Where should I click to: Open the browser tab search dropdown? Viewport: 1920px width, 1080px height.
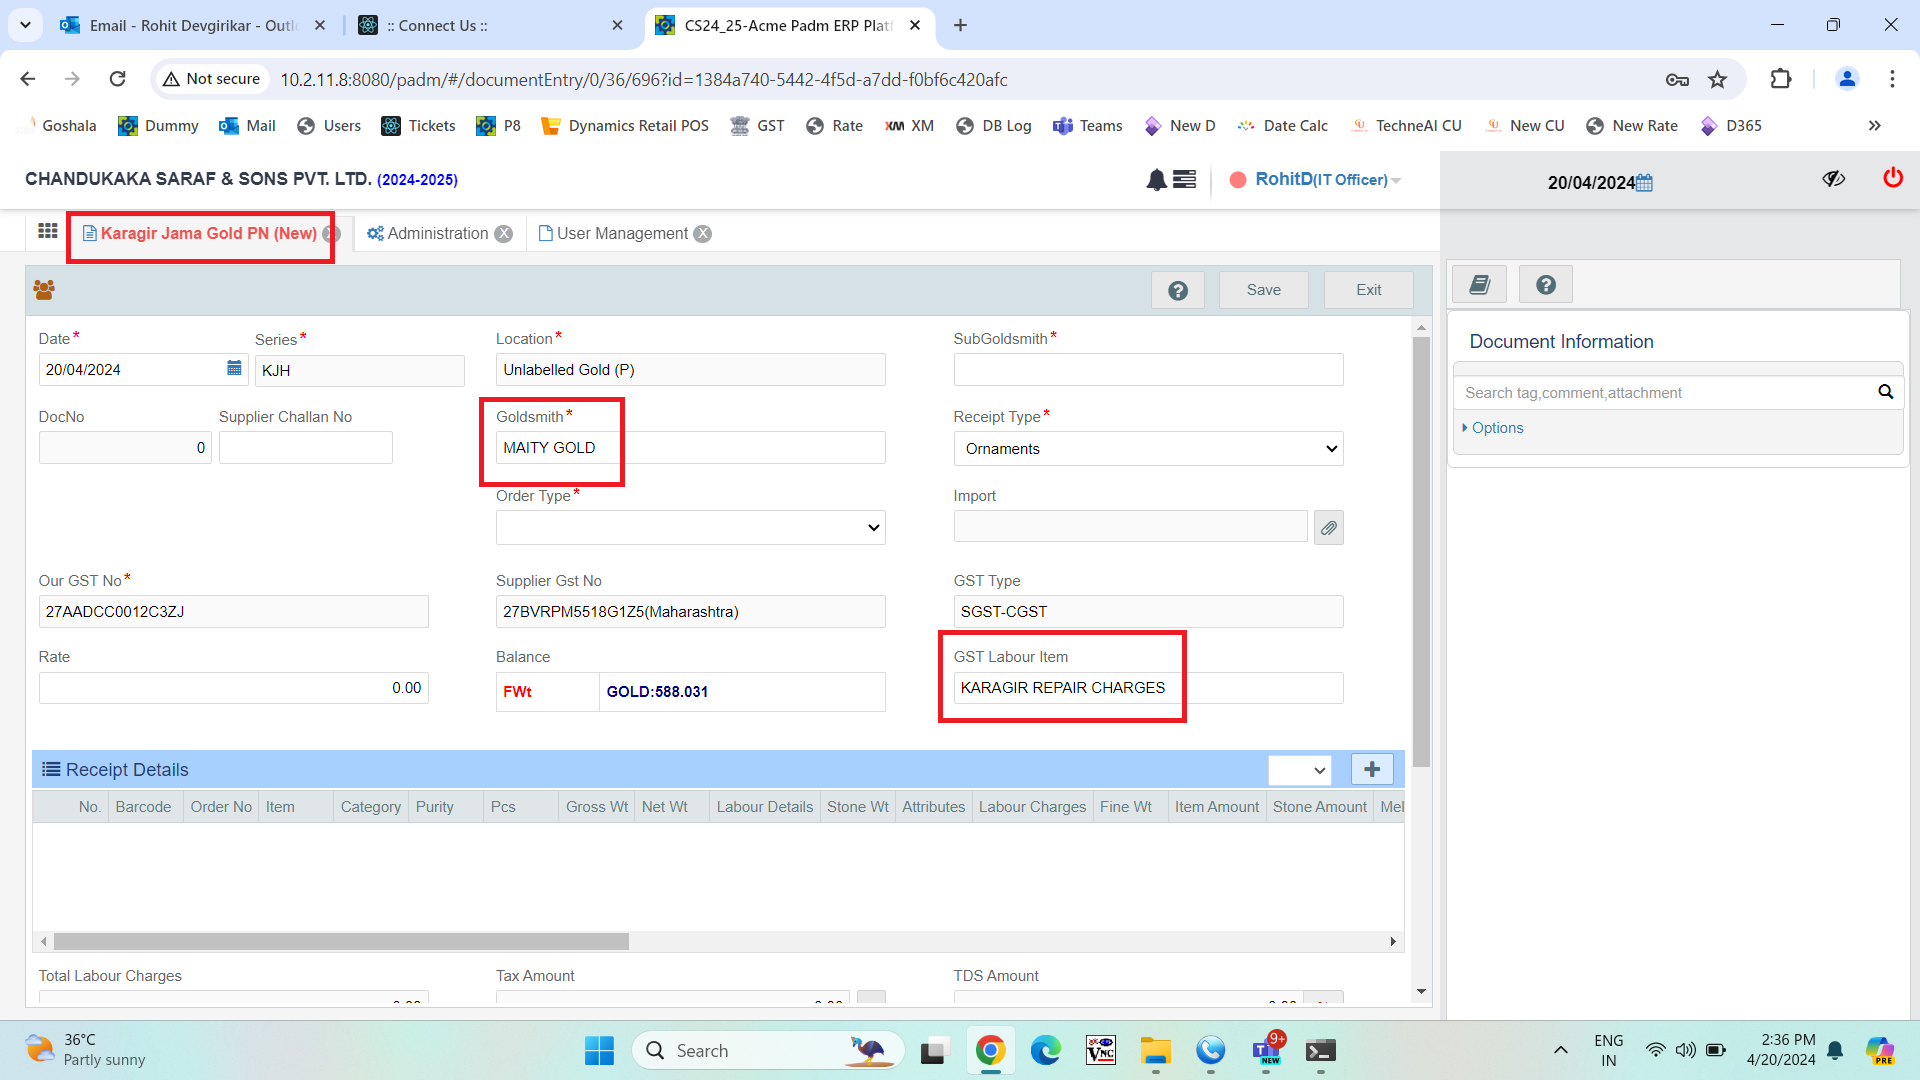pos(25,25)
